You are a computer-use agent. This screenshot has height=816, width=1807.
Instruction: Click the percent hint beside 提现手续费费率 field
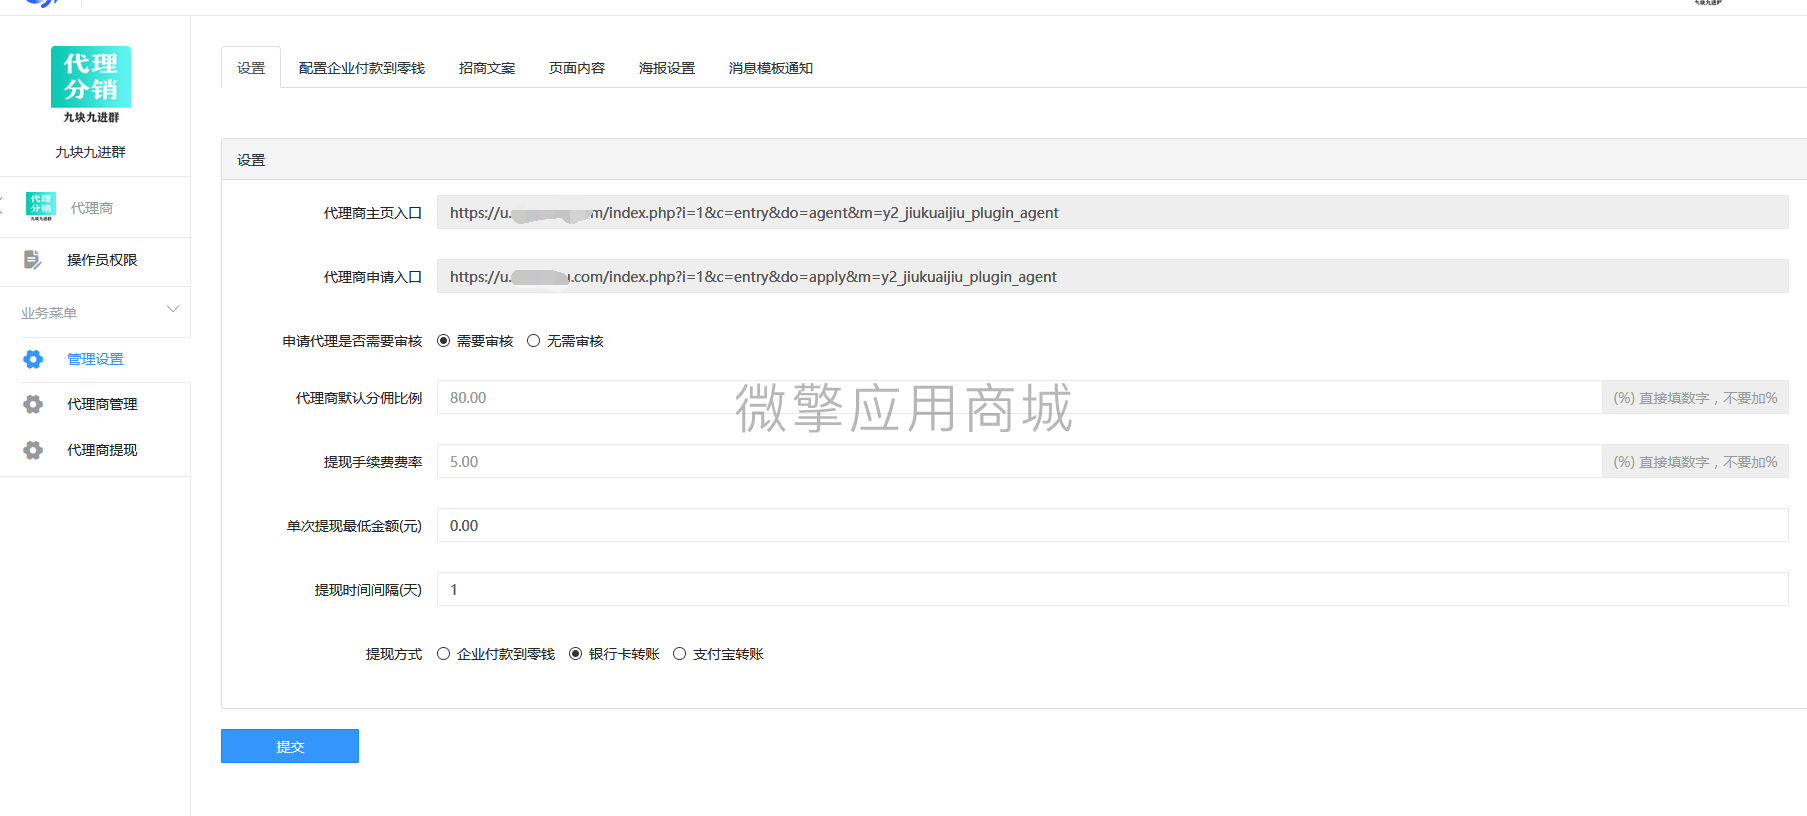pos(1695,461)
